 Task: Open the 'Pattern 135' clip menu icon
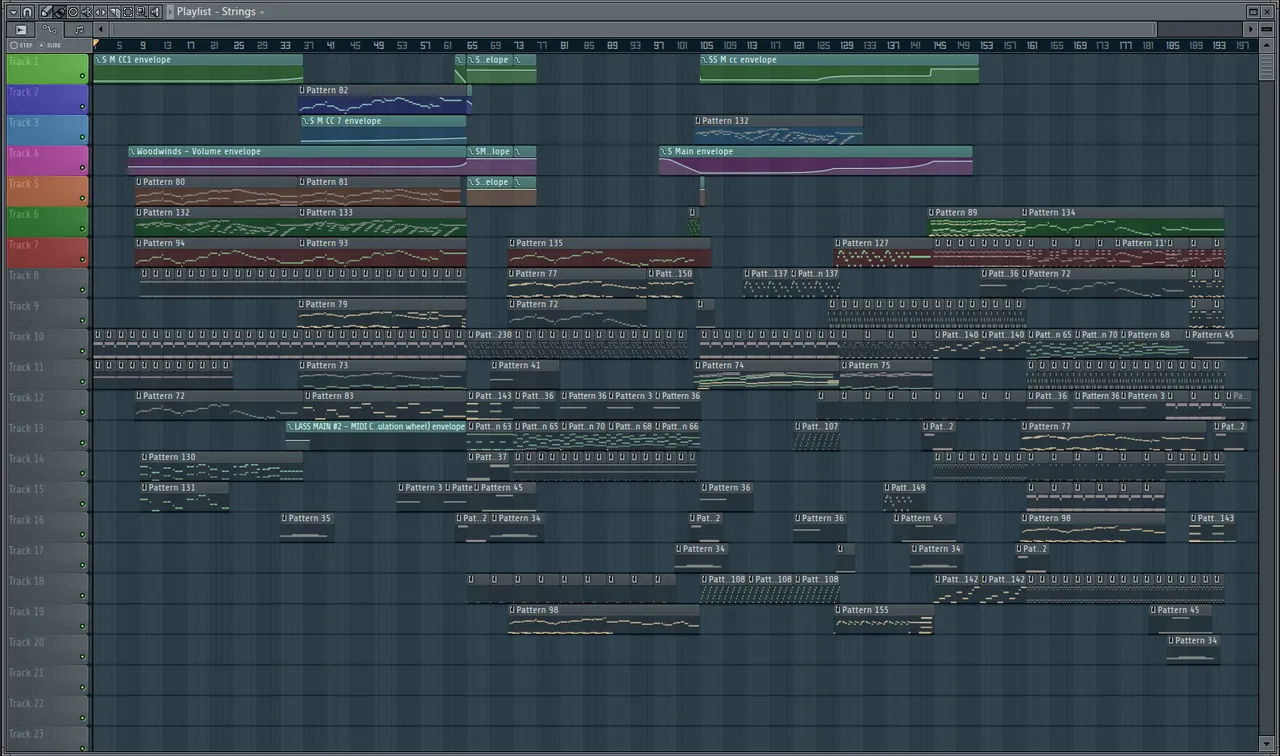(512, 243)
